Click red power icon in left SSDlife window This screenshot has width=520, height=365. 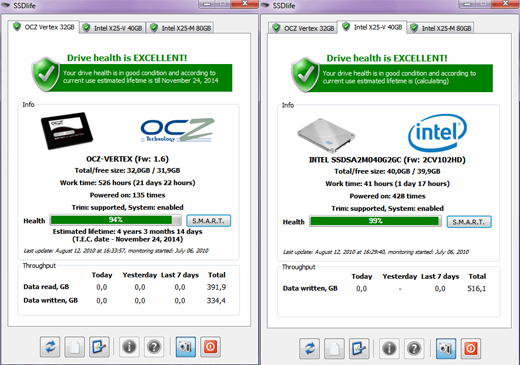coord(210,347)
